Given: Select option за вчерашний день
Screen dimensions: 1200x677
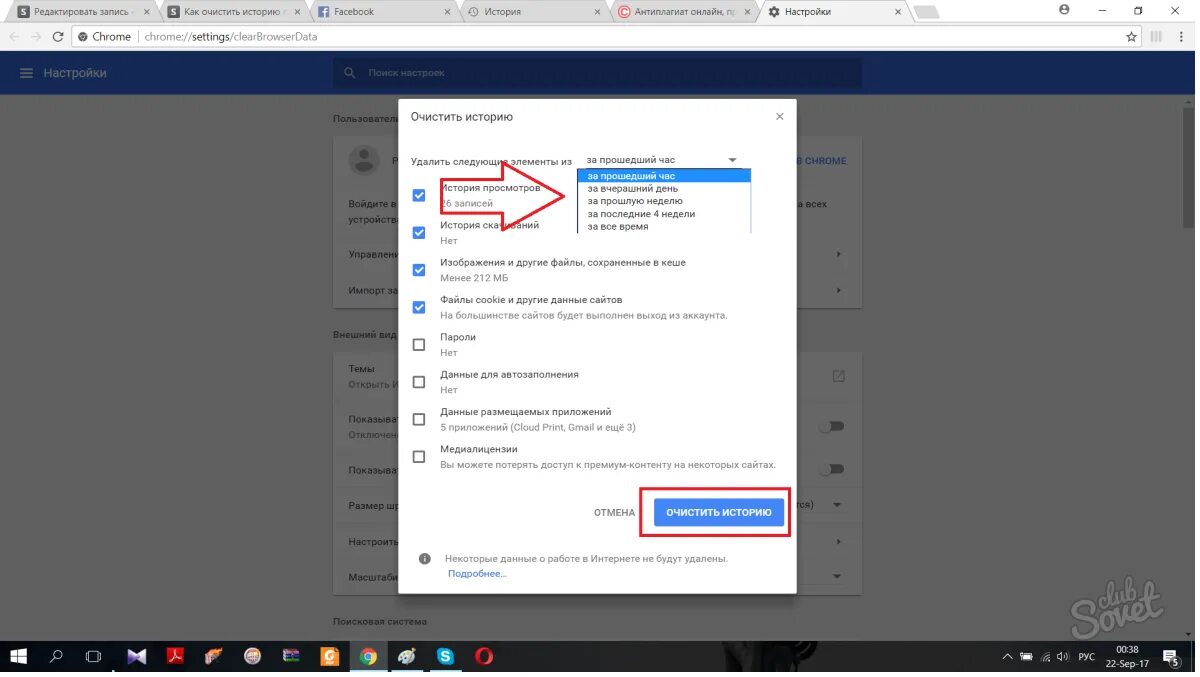Looking at the screenshot, I should point(664,188).
